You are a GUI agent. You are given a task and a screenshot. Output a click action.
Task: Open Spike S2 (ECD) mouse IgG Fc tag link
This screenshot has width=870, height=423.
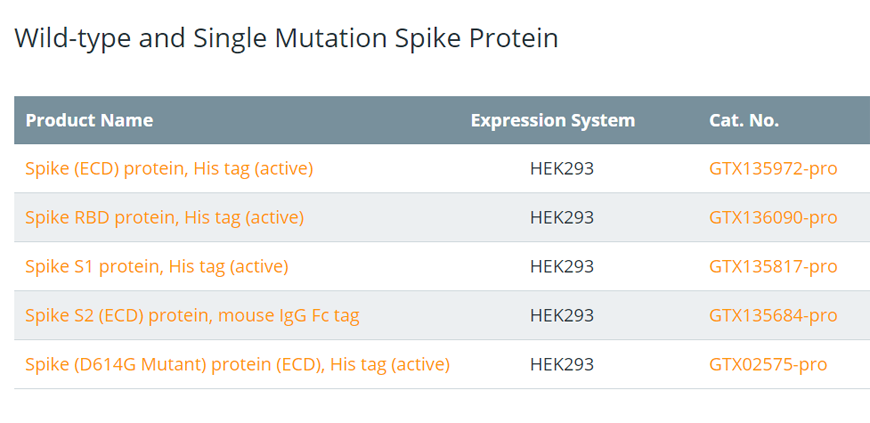[x=192, y=315]
